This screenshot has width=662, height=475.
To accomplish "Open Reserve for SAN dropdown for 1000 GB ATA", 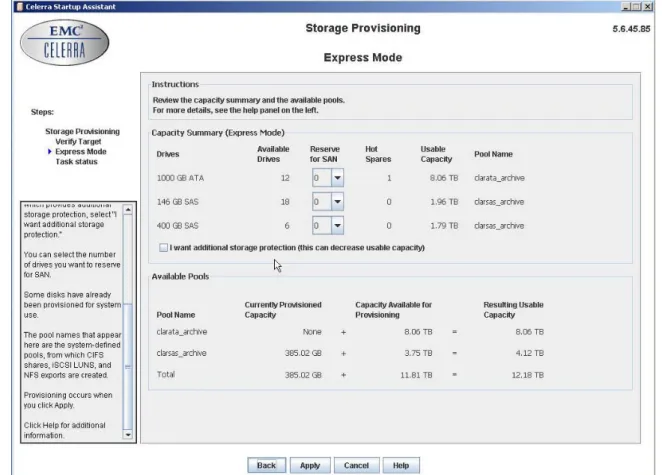I will coord(337,178).
